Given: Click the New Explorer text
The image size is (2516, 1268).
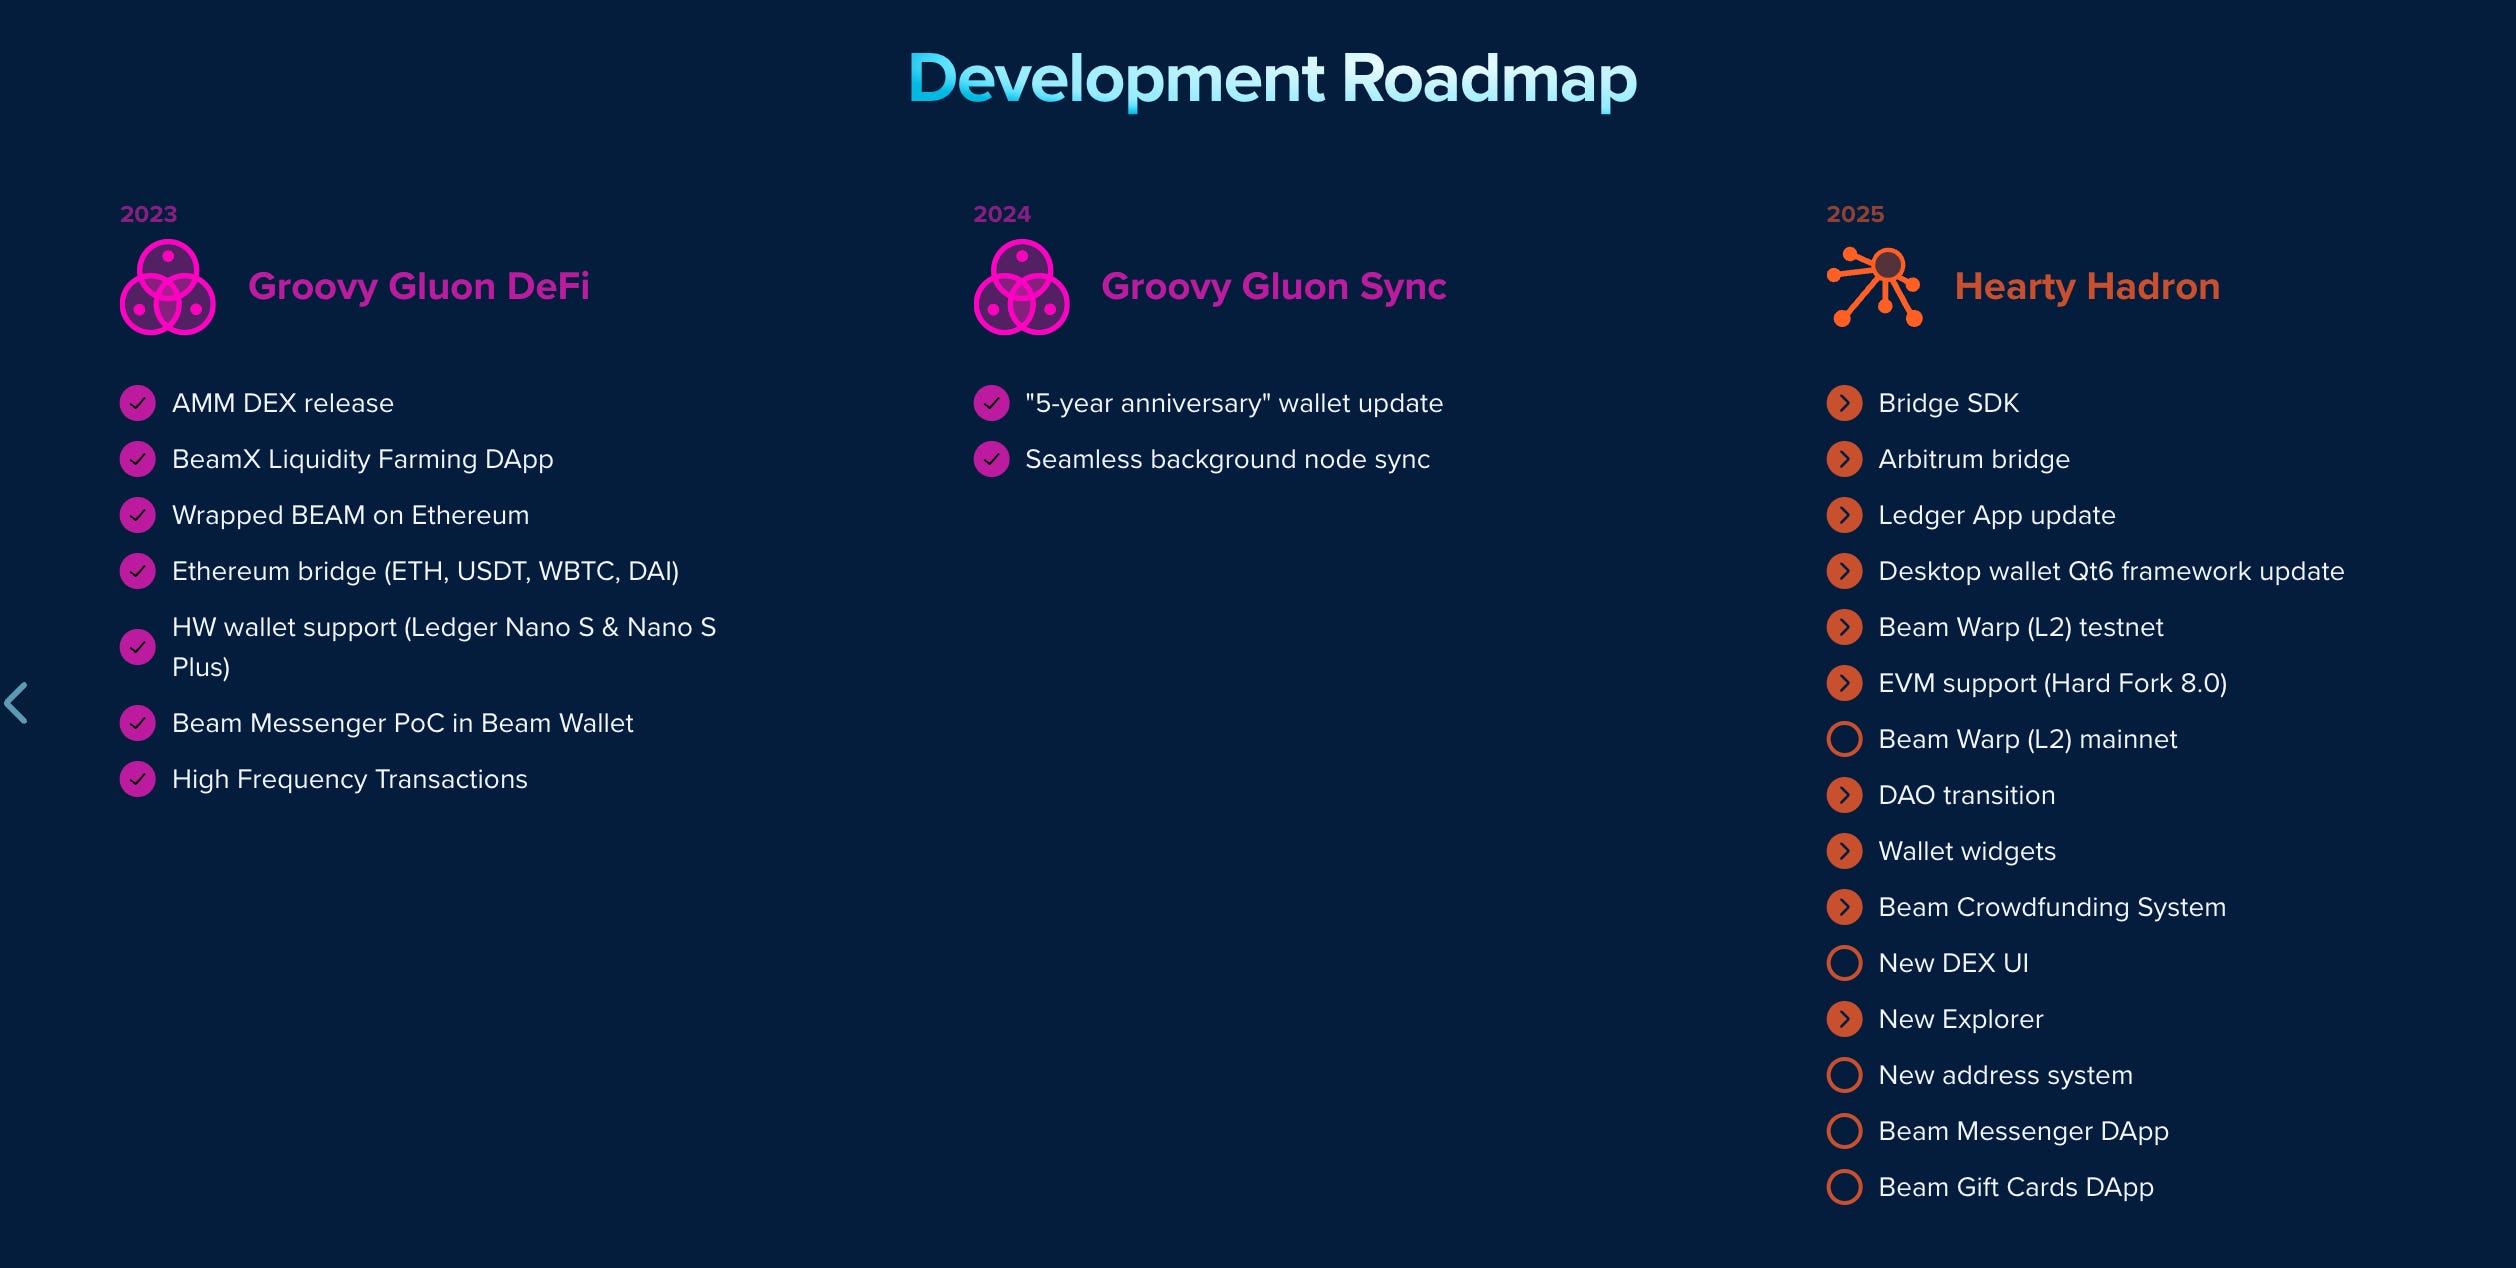Looking at the screenshot, I should 1961,1019.
